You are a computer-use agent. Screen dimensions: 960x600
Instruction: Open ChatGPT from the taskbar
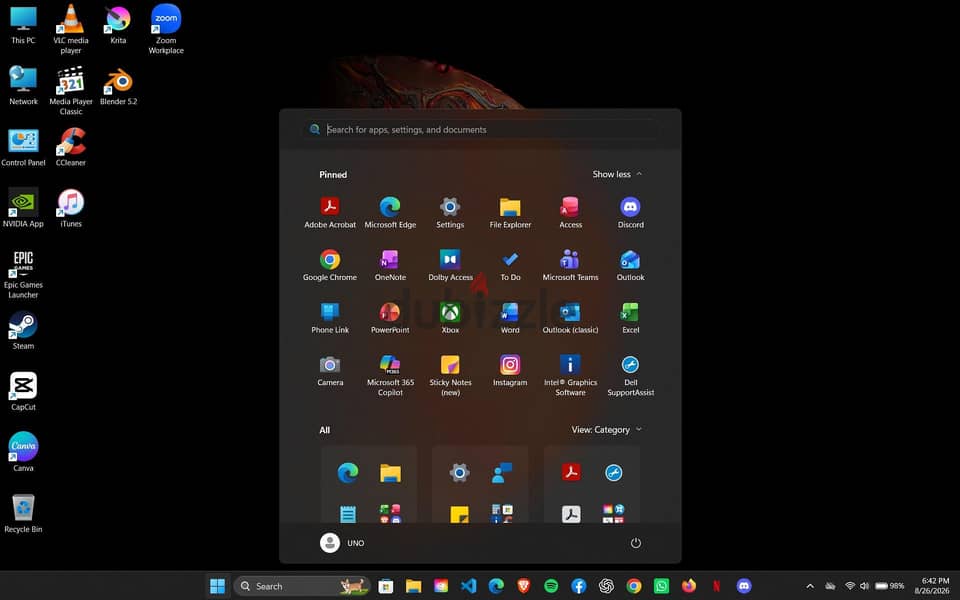click(x=606, y=586)
